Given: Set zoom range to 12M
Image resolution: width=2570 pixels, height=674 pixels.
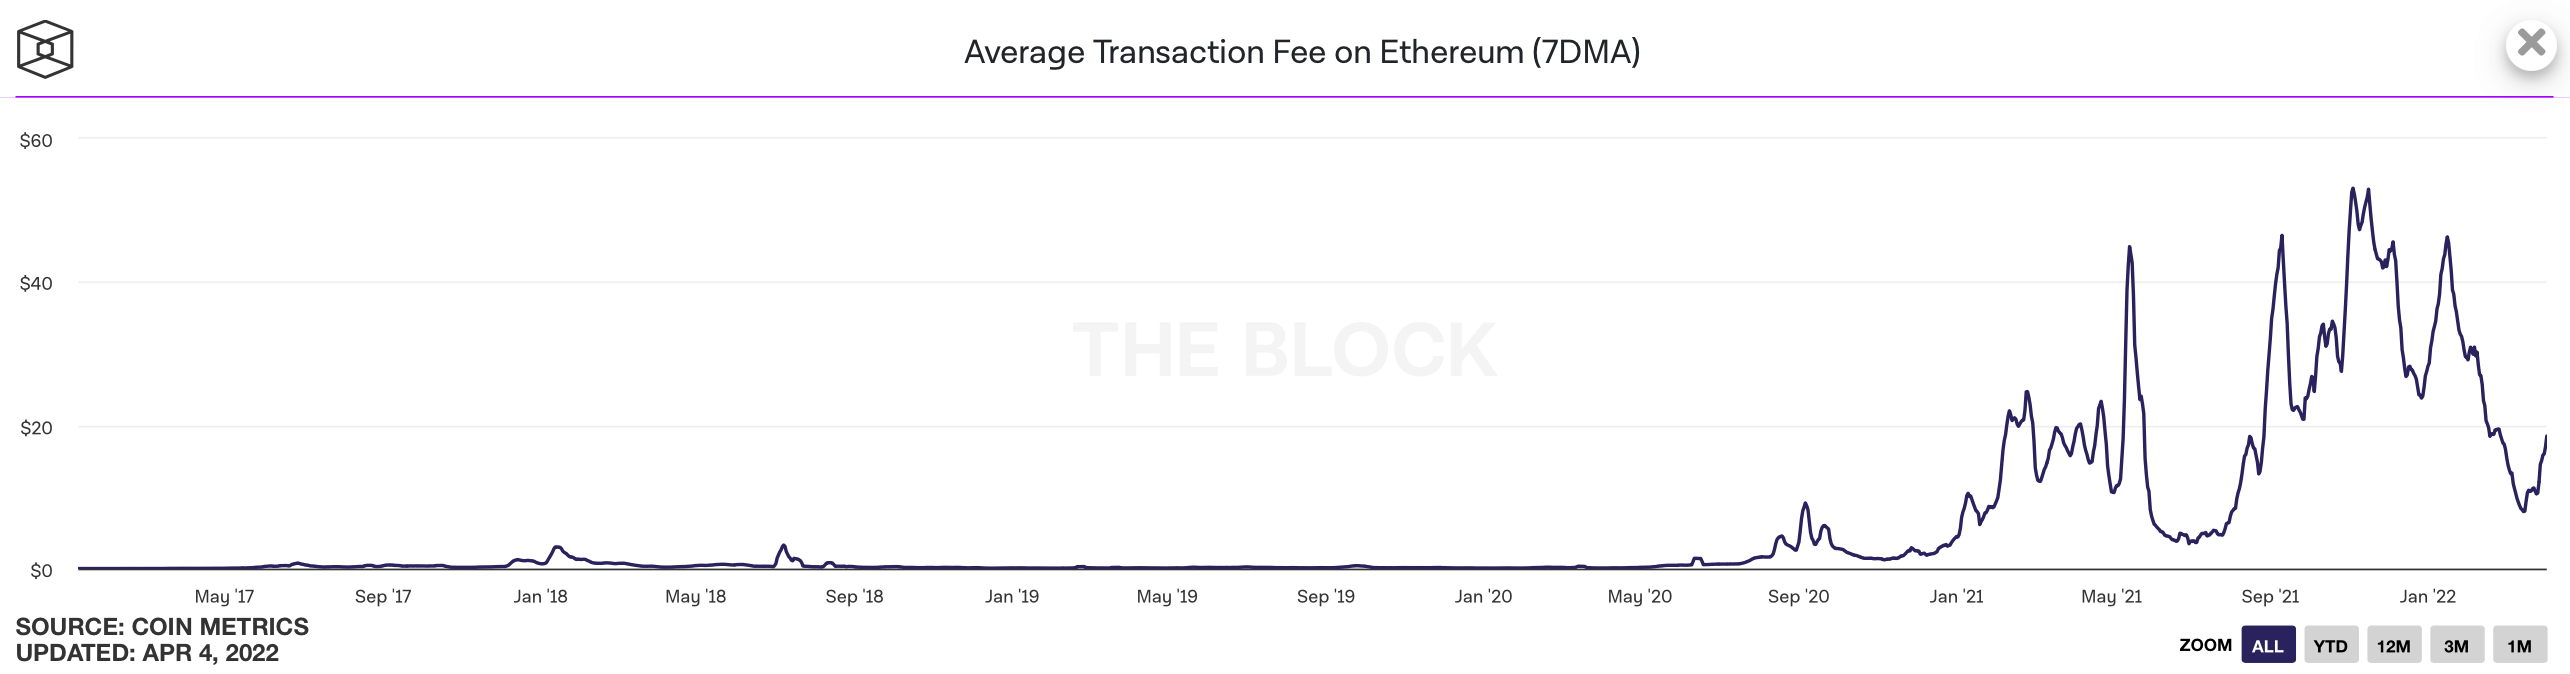Looking at the screenshot, I should pyautogui.click(x=2393, y=646).
